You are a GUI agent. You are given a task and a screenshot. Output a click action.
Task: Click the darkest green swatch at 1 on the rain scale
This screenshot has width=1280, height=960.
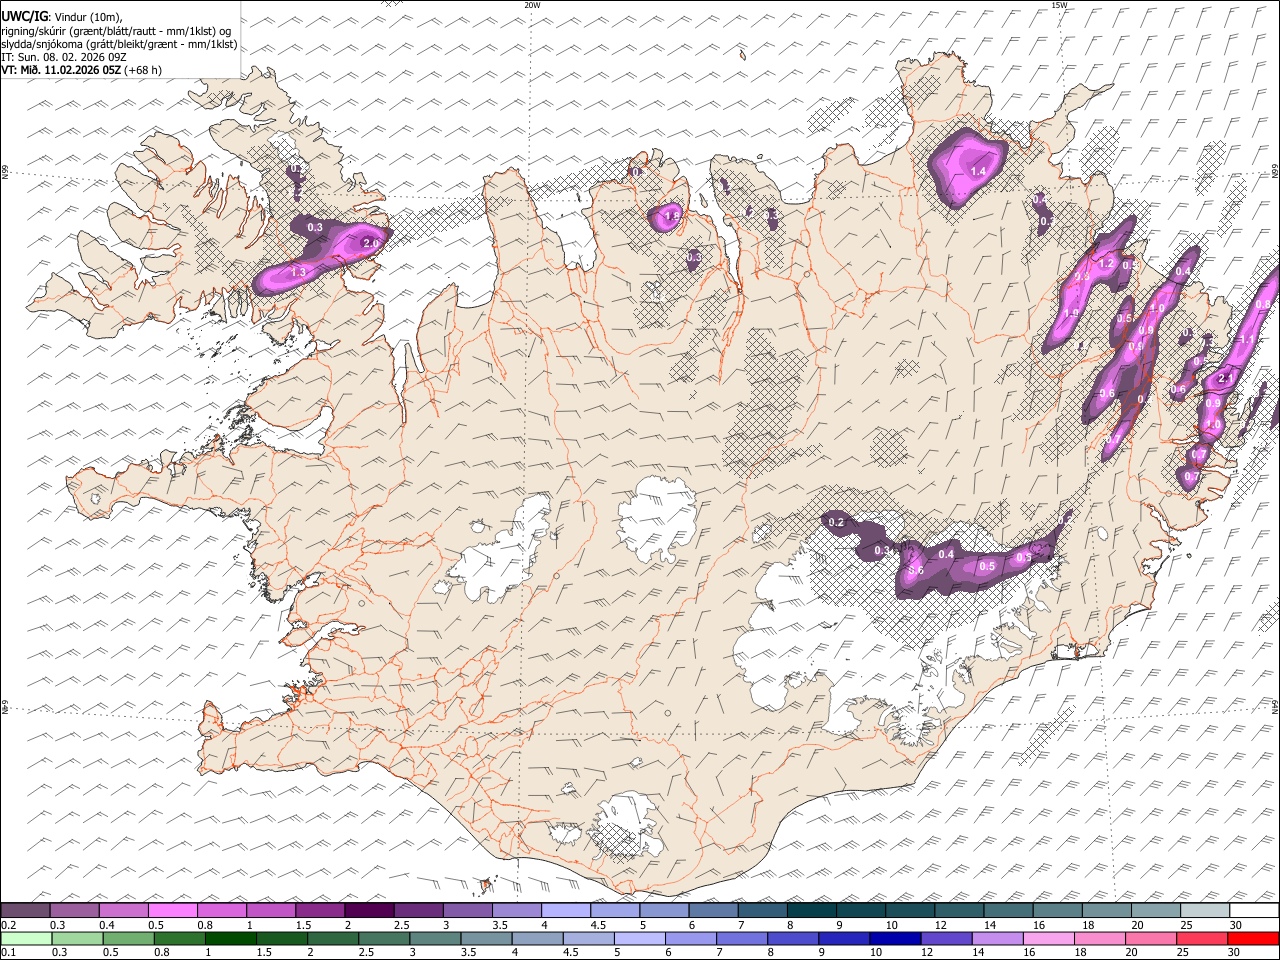pos(230,939)
